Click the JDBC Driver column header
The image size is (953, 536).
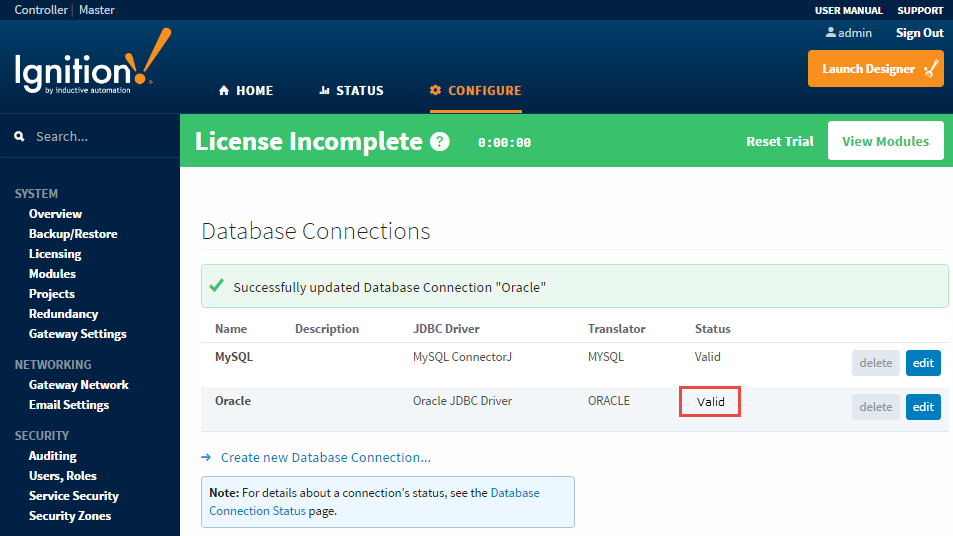446,329
